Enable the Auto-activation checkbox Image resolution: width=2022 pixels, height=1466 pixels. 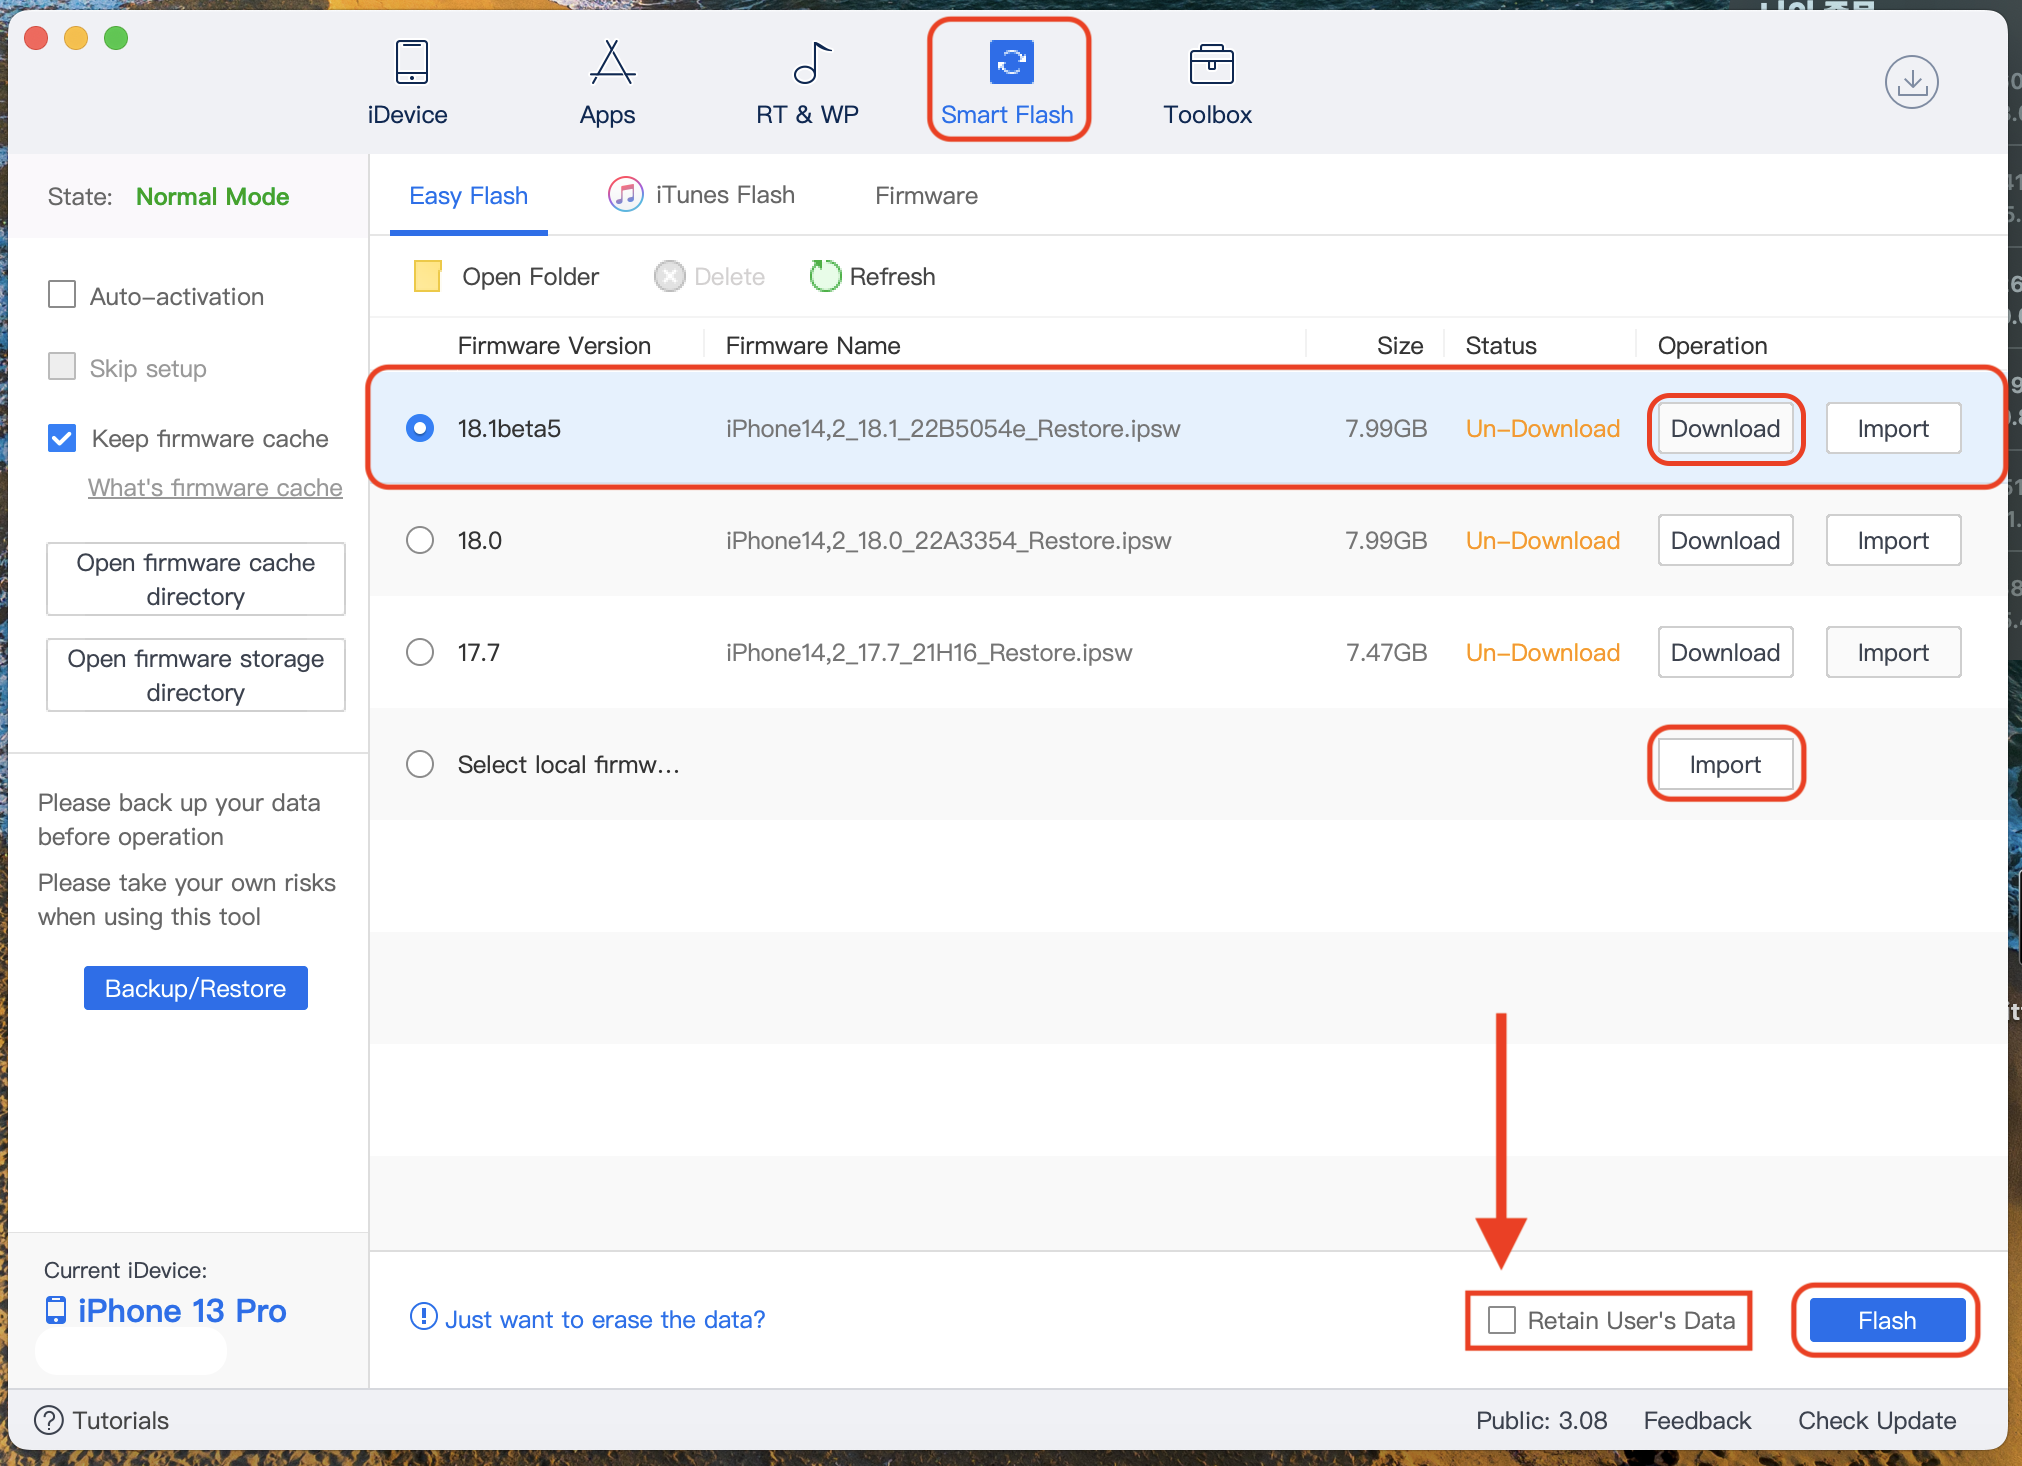tap(62, 295)
